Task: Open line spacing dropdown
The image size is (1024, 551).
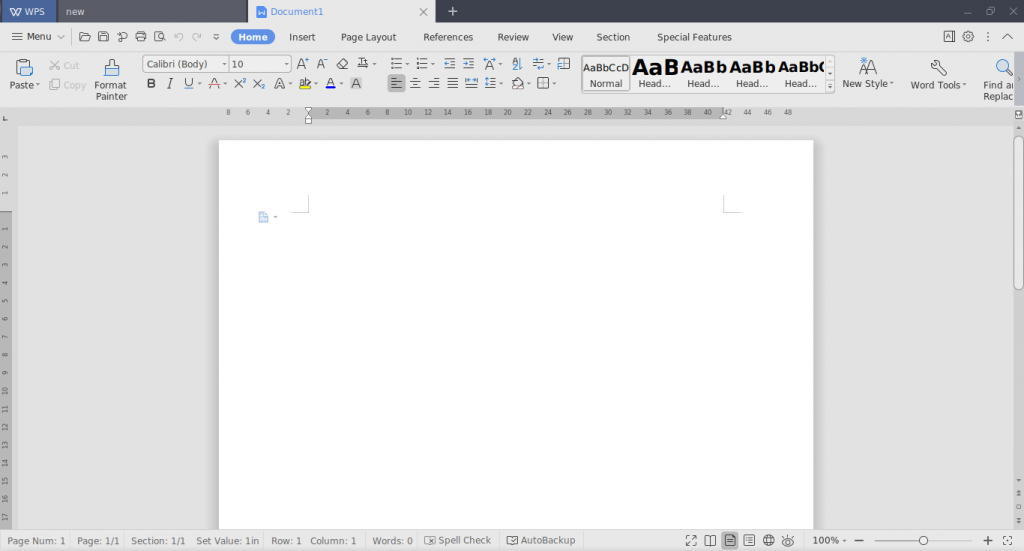Action: [501, 84]
